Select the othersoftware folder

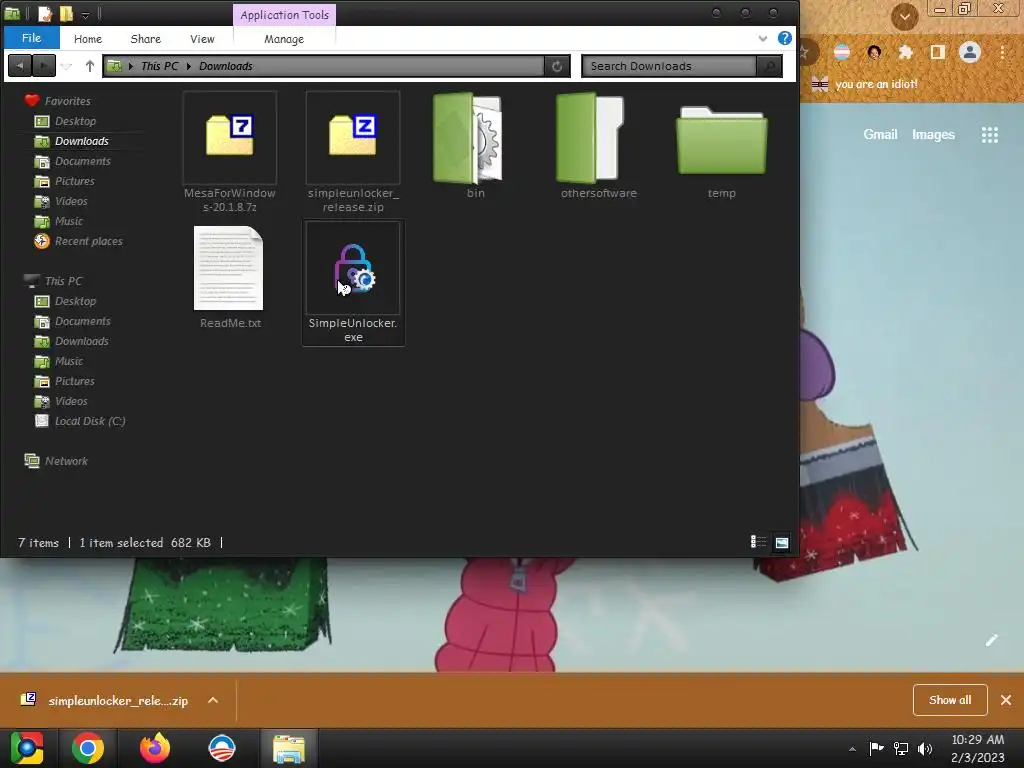598,146
